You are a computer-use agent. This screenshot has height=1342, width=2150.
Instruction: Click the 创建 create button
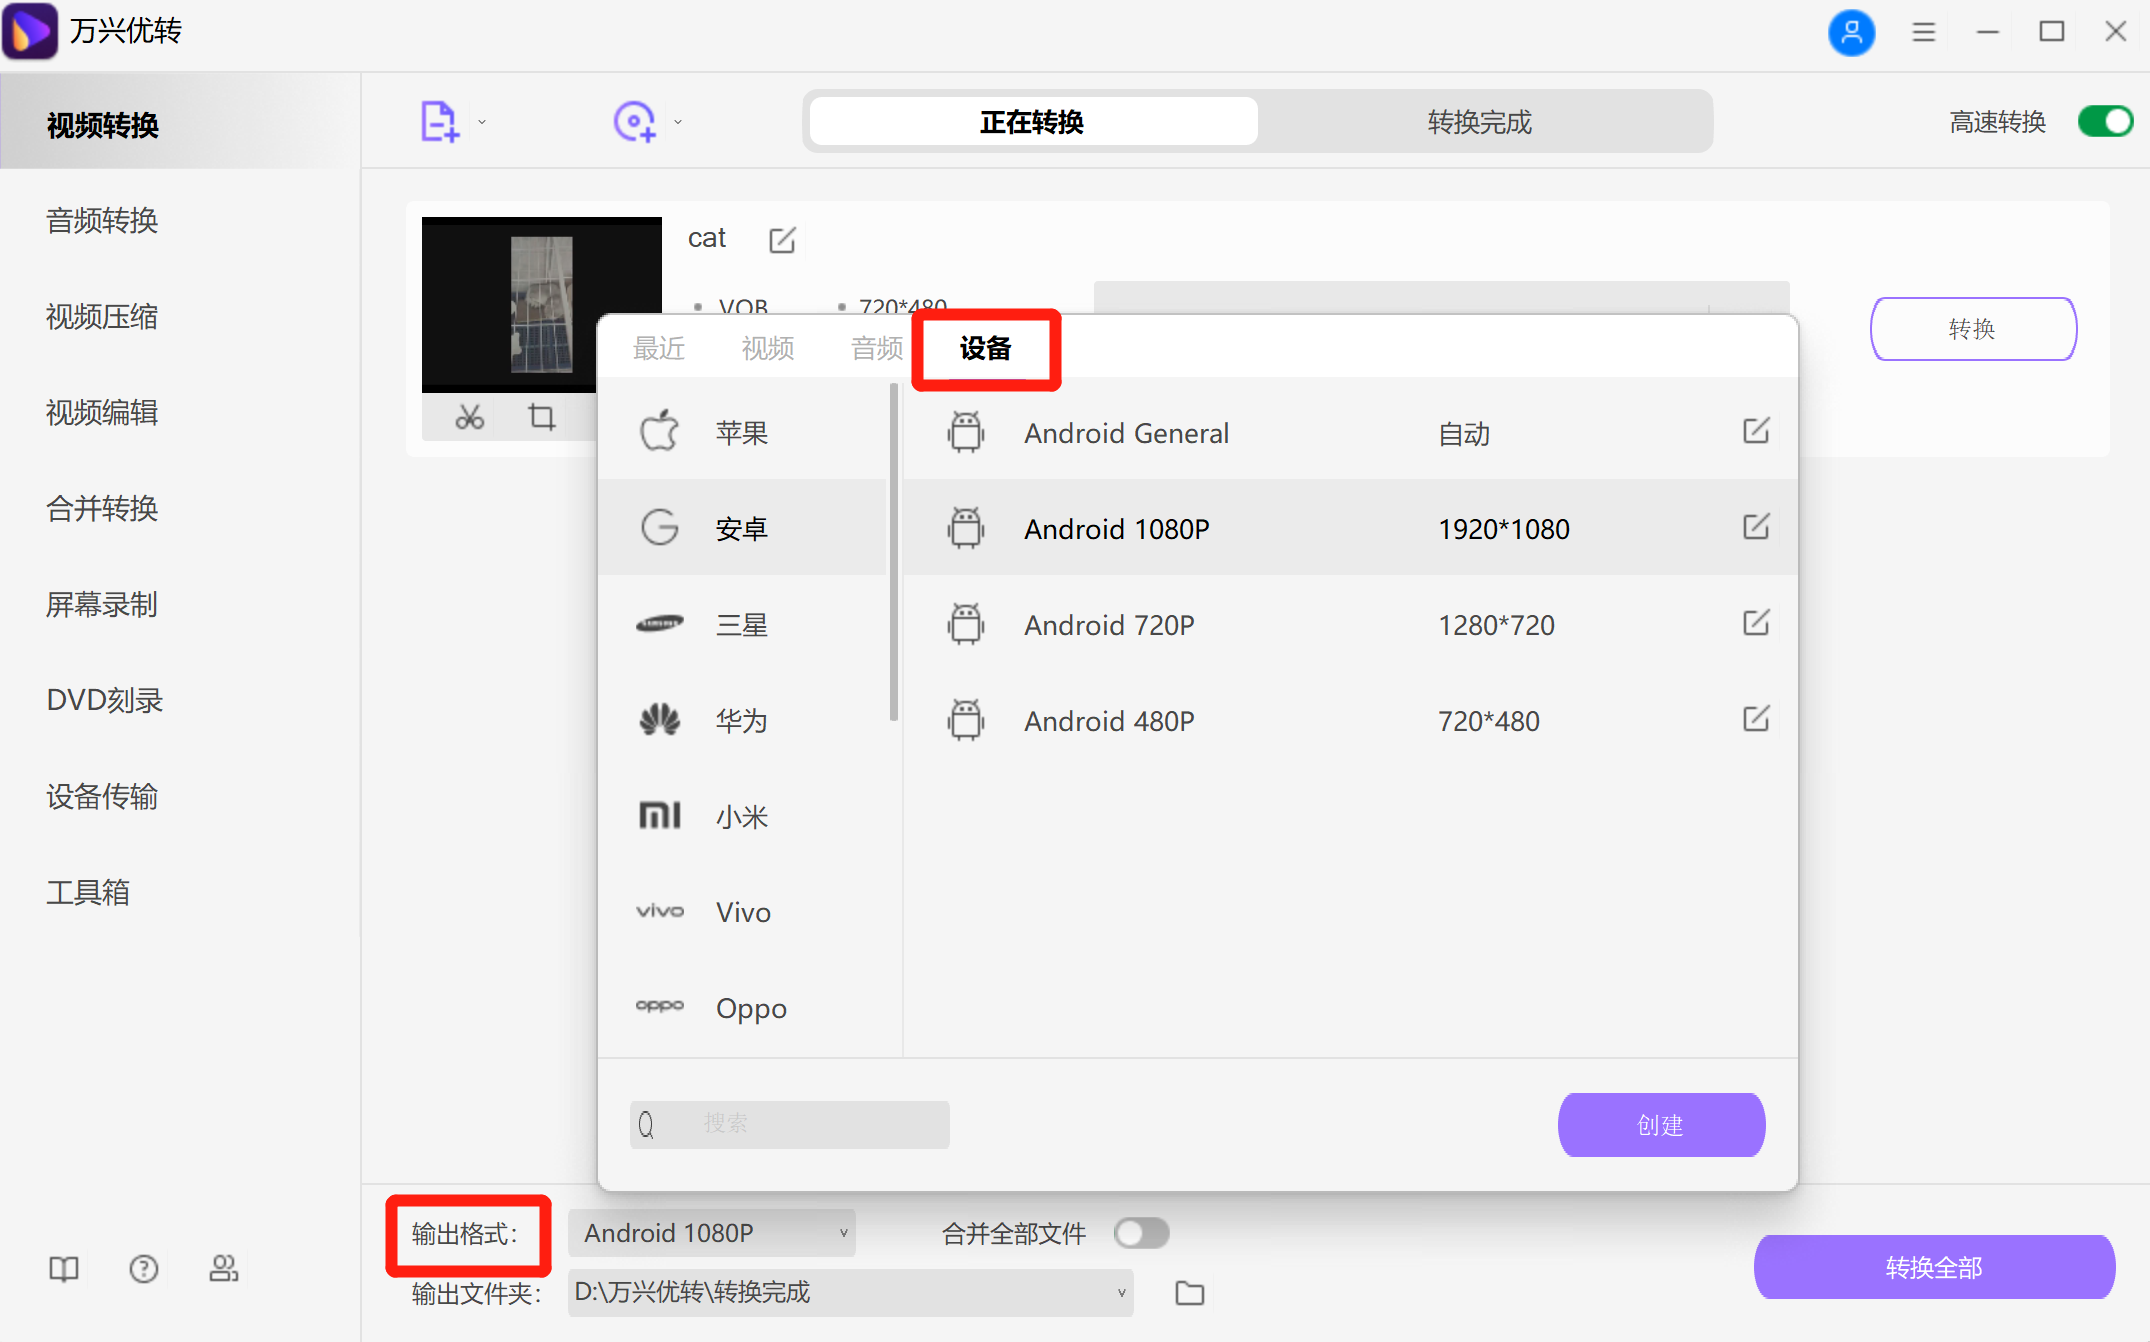tap(1660, 1124)
